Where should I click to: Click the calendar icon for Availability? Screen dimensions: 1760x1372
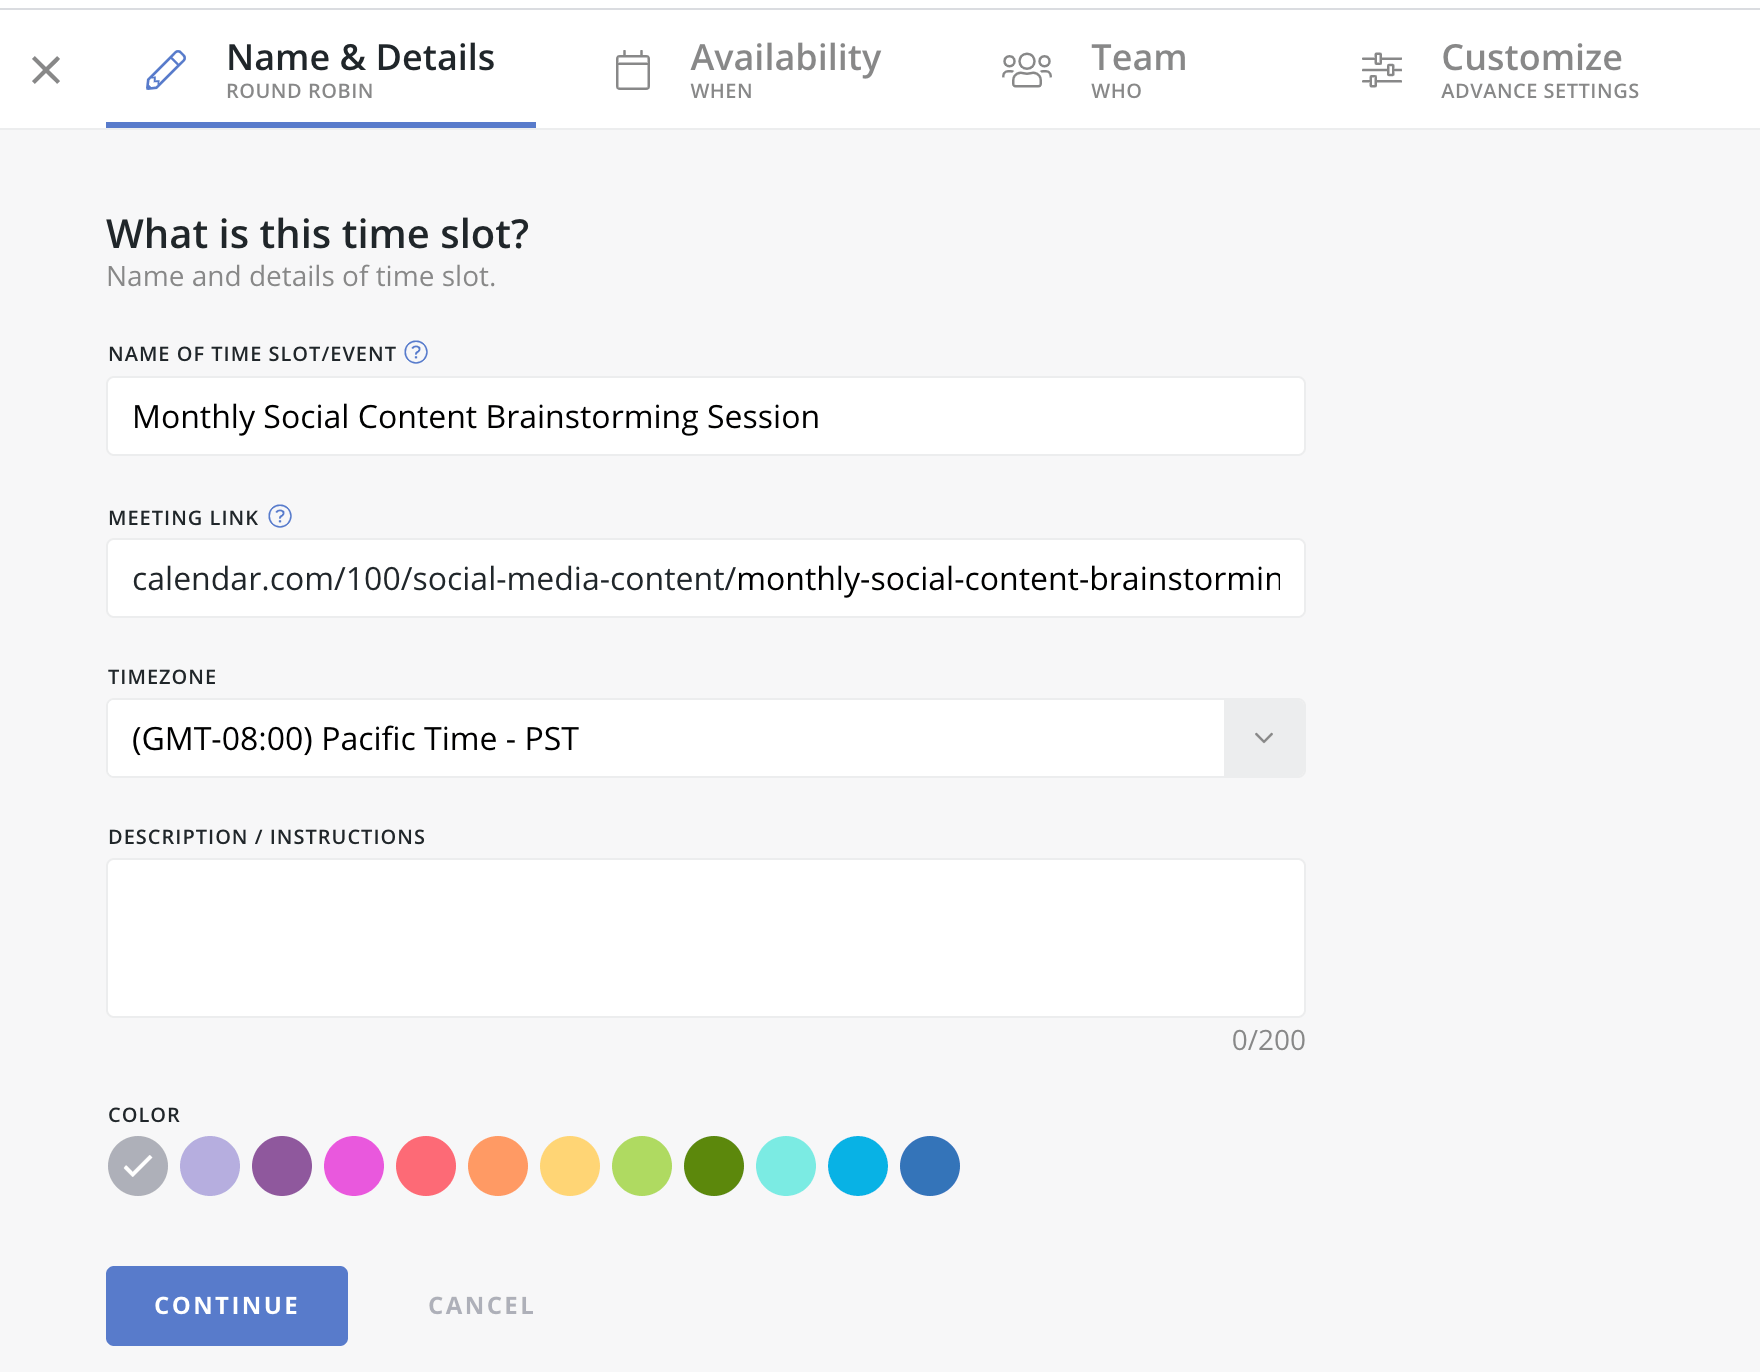(632, 71)
